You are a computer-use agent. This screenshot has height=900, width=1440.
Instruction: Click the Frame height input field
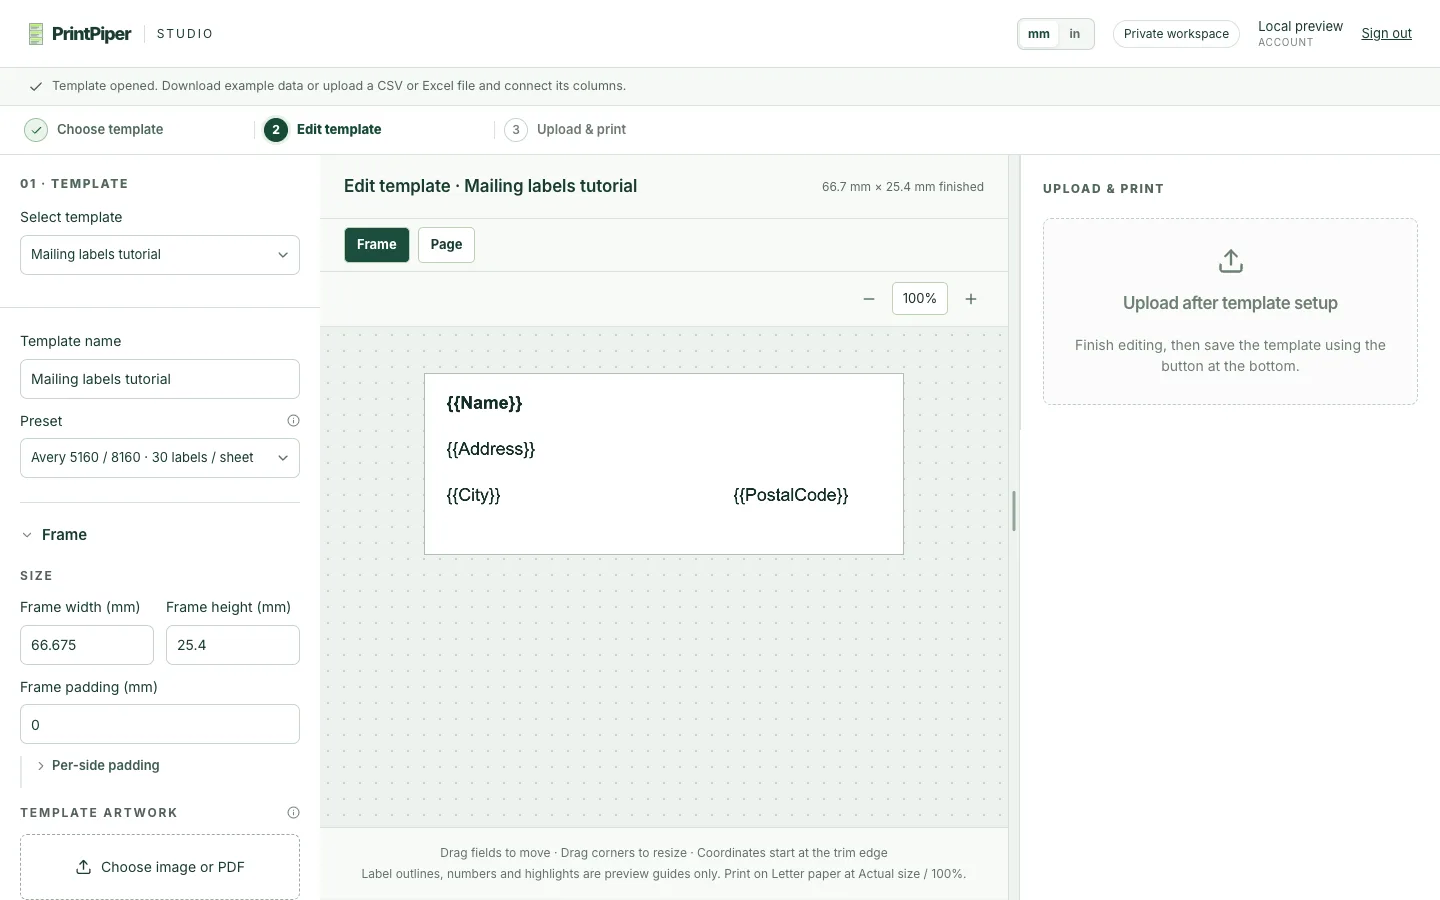233,645
